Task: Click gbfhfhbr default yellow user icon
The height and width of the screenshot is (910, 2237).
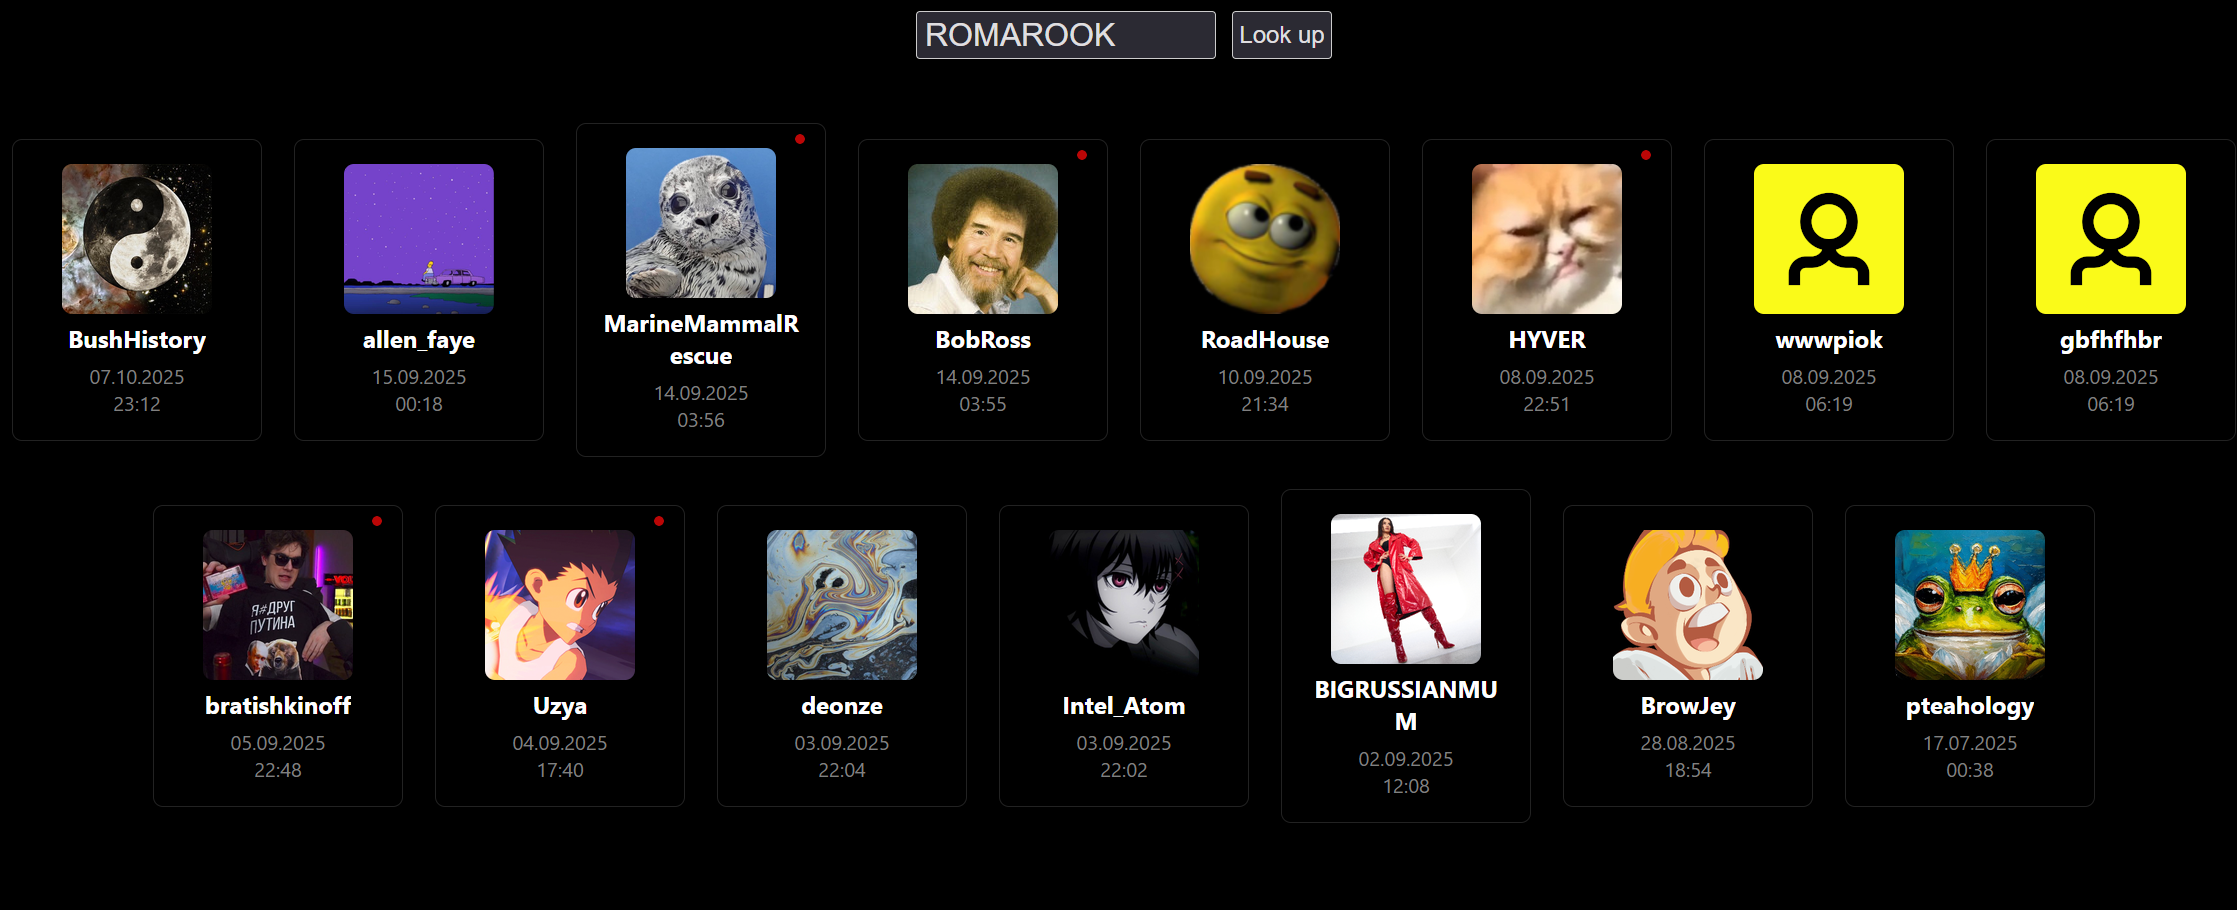Action: 2111,239
